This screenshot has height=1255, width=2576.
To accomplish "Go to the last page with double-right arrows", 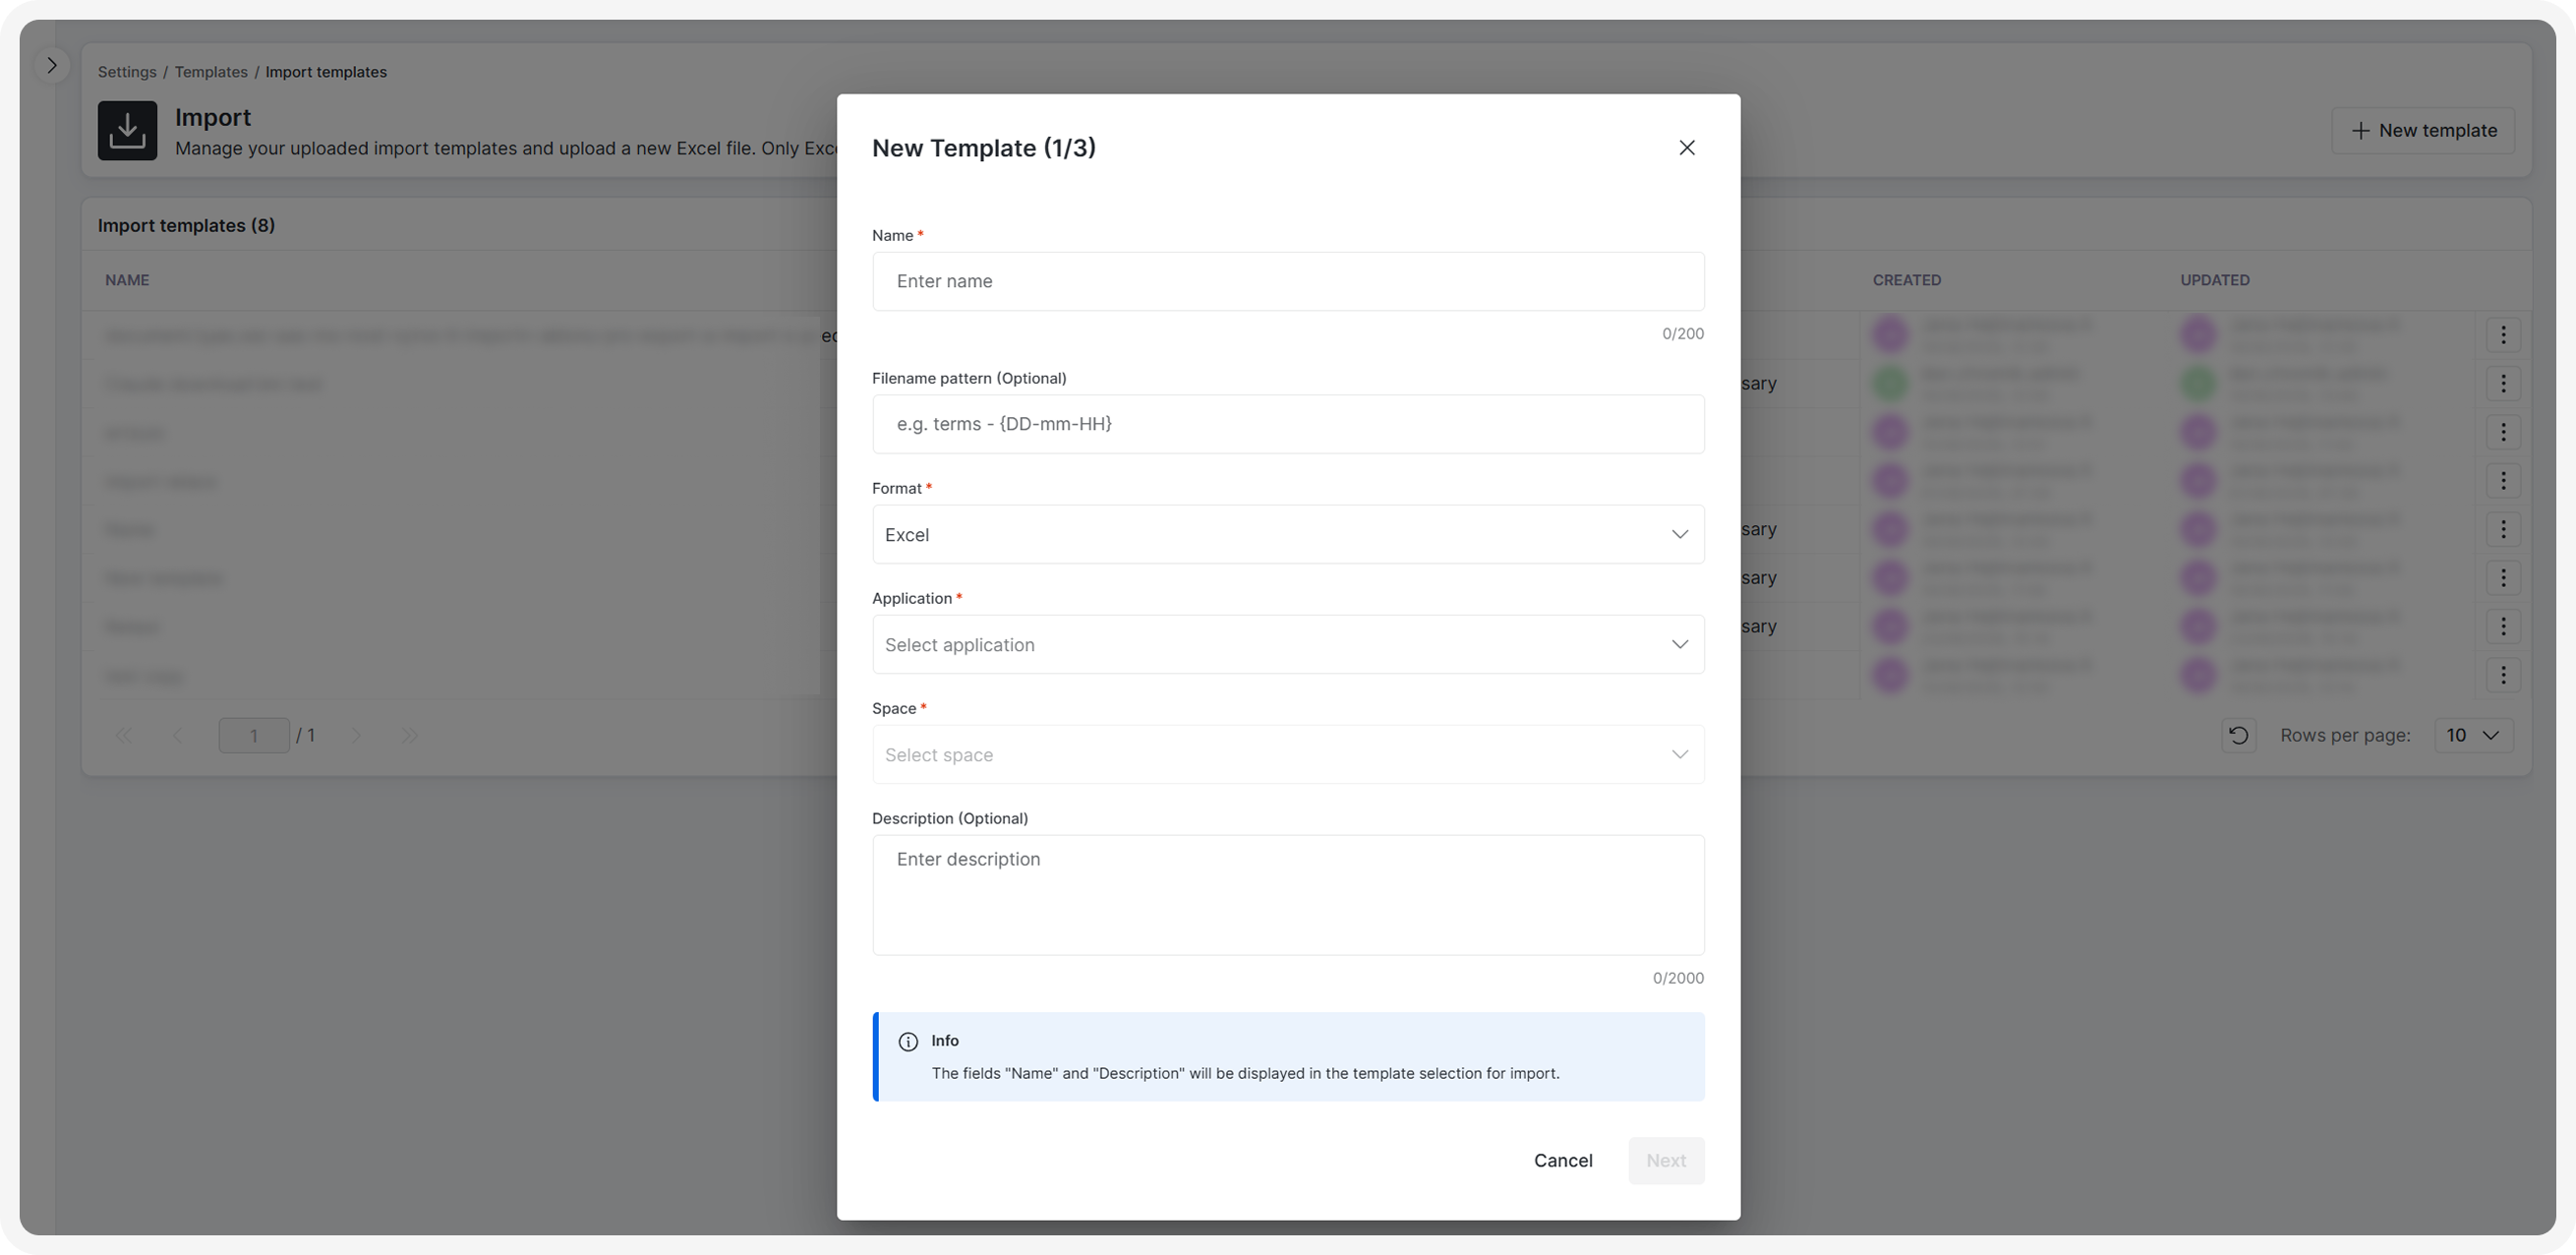I will click(410, 735).
